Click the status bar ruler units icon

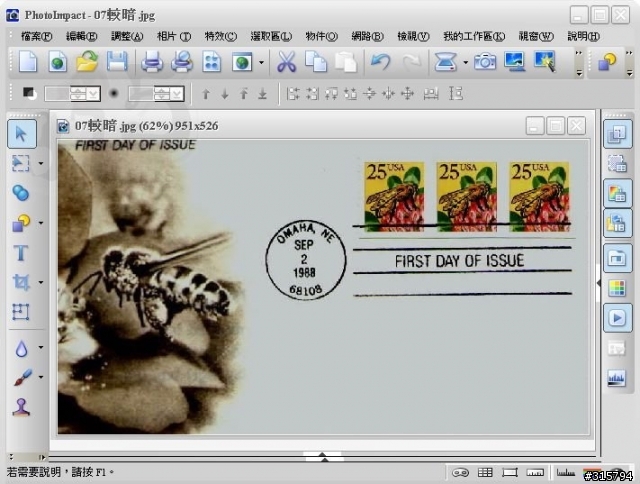coord(536,473)
